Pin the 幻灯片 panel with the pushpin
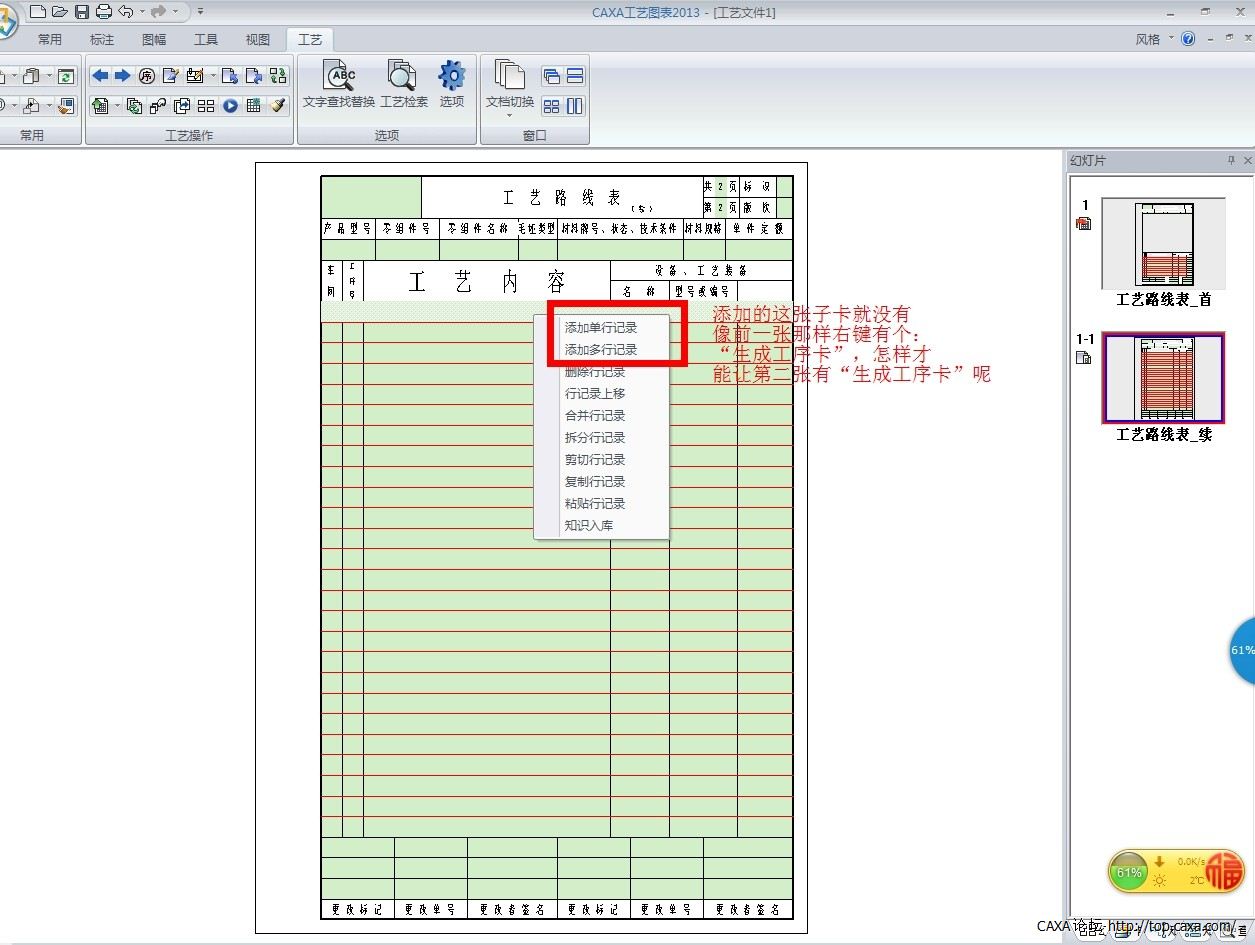 coord(1232,161)
